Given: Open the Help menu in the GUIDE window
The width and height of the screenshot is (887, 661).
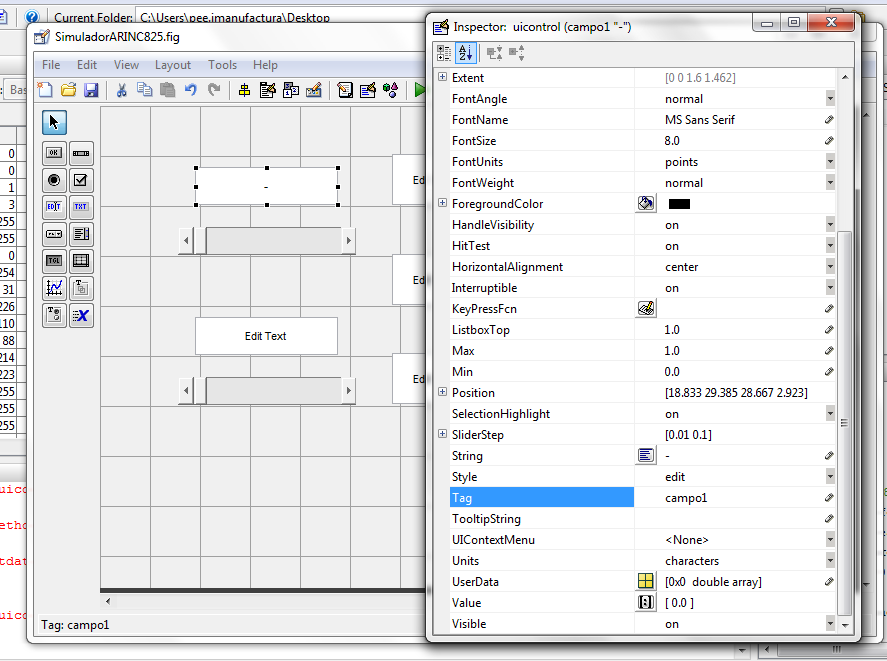Looking at the screenshot, I should (265, 65).
